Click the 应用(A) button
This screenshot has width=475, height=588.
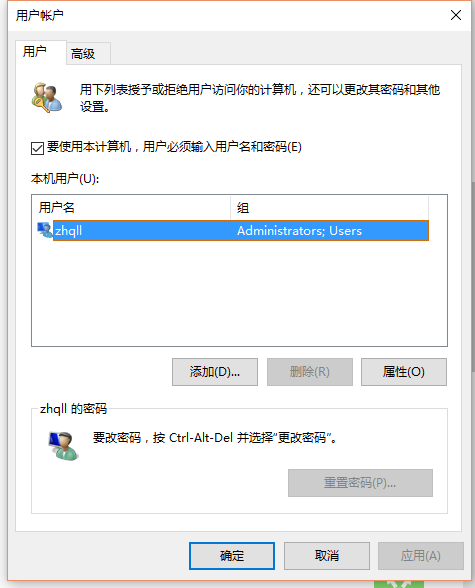click(421, 555)
